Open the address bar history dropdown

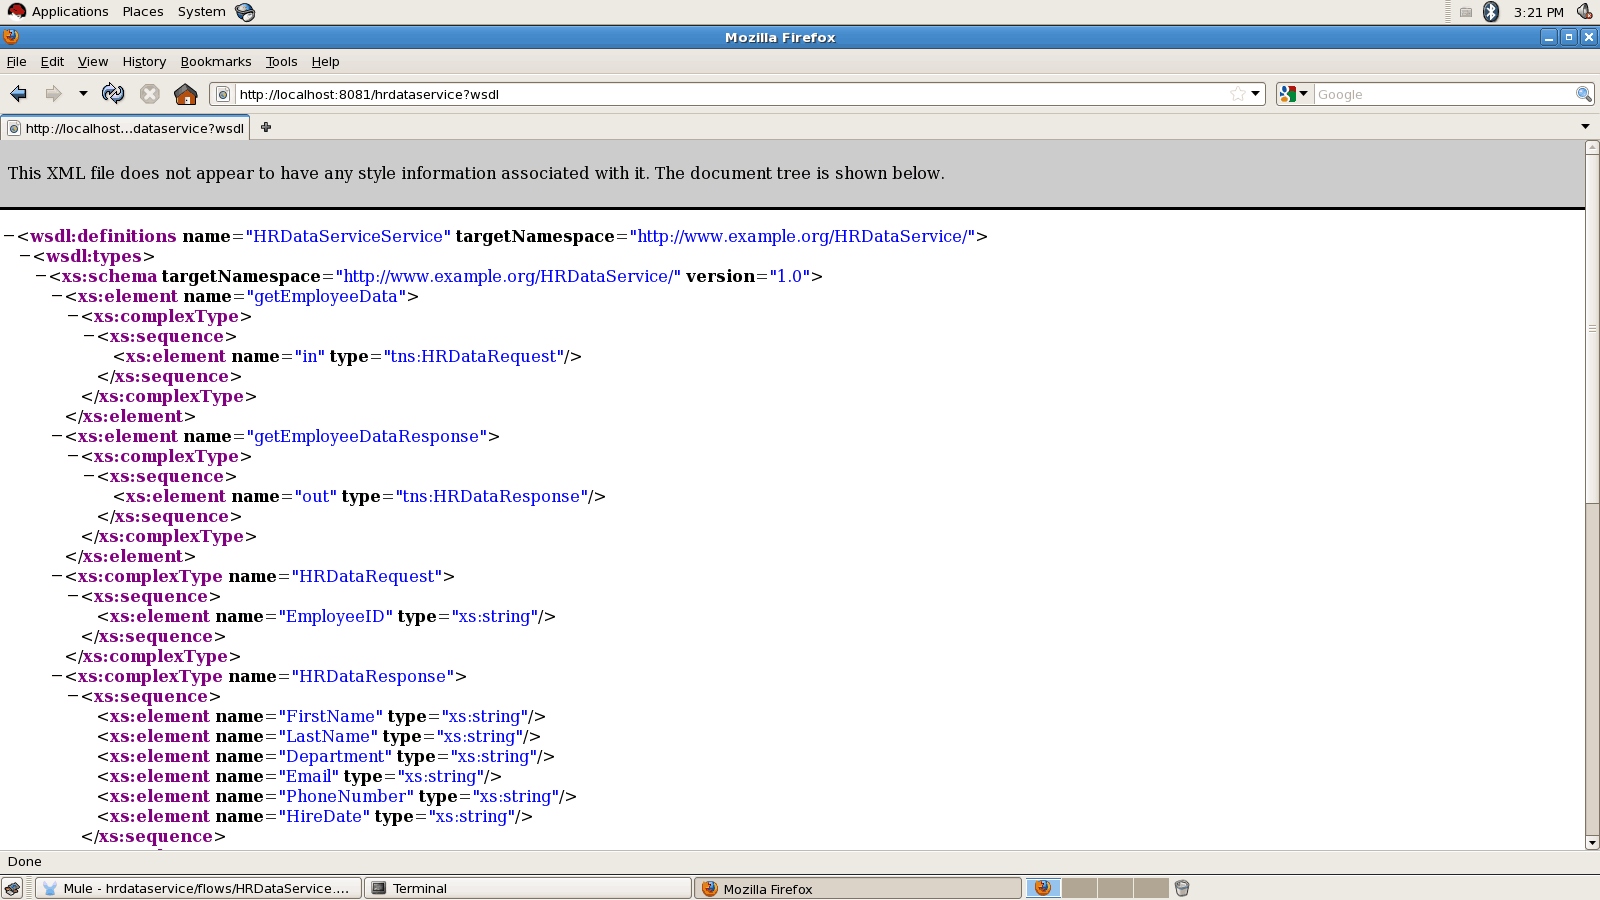click(x=1256, y=94)
